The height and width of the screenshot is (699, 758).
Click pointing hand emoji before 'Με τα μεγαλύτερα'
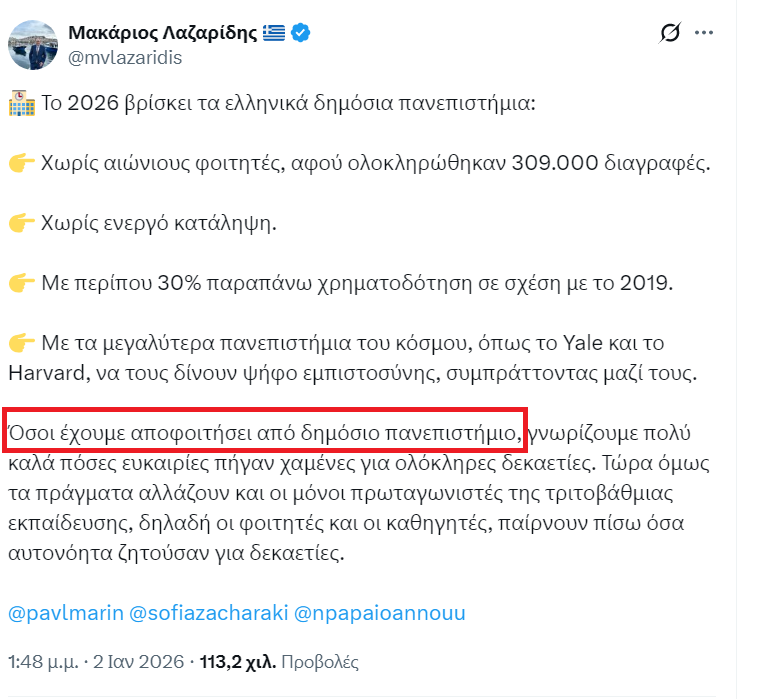coord(21,343)
